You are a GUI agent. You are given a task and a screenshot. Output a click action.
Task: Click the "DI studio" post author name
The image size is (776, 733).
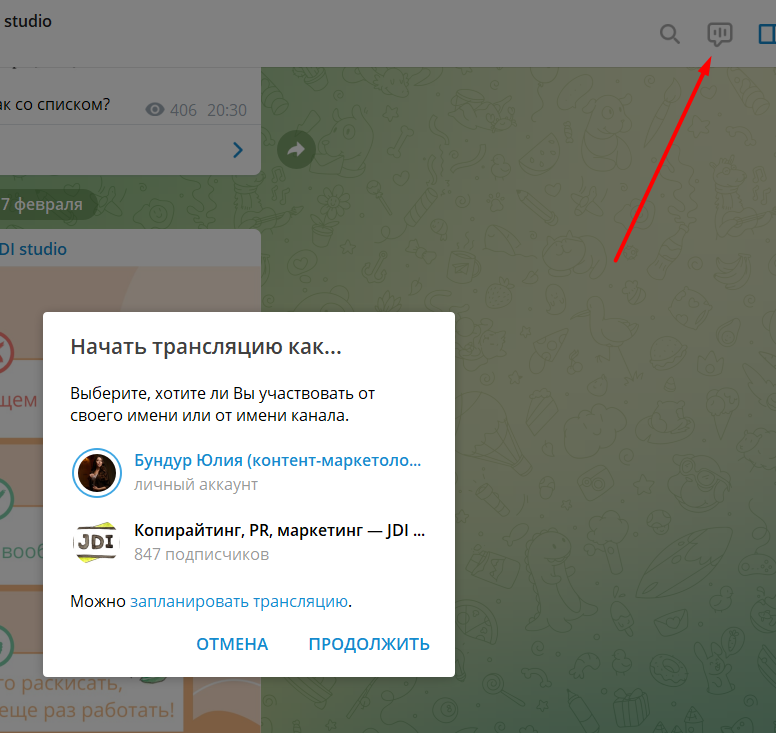pos(33,248)
